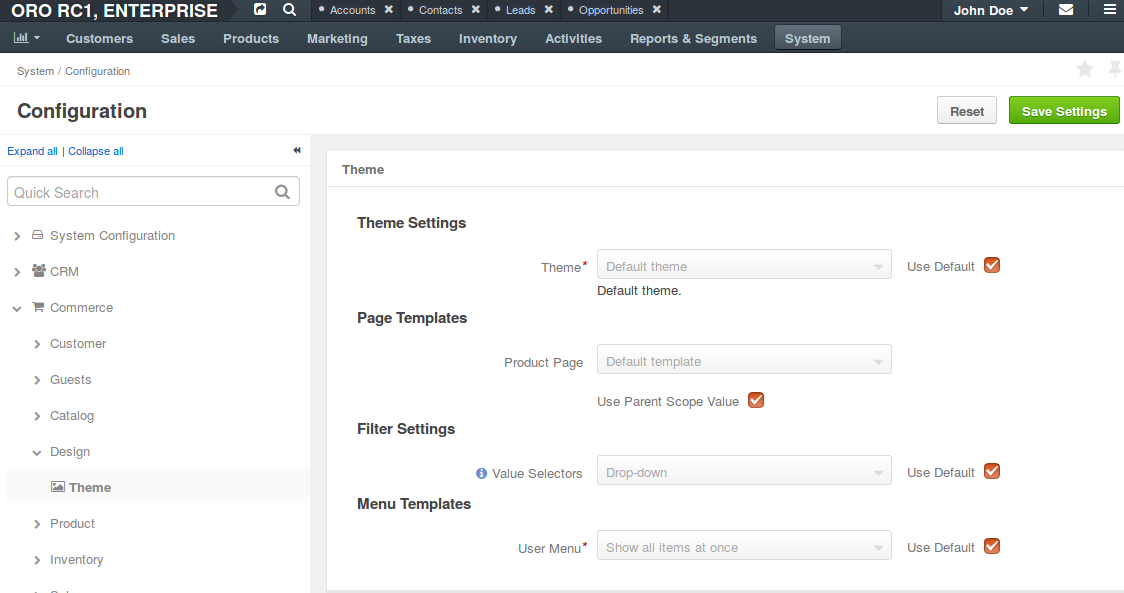Image resolution: width=1124 pixels, height=593 pixels.
Task: Toggle Use Parent Scope Value checkbox
Action: 756,400
